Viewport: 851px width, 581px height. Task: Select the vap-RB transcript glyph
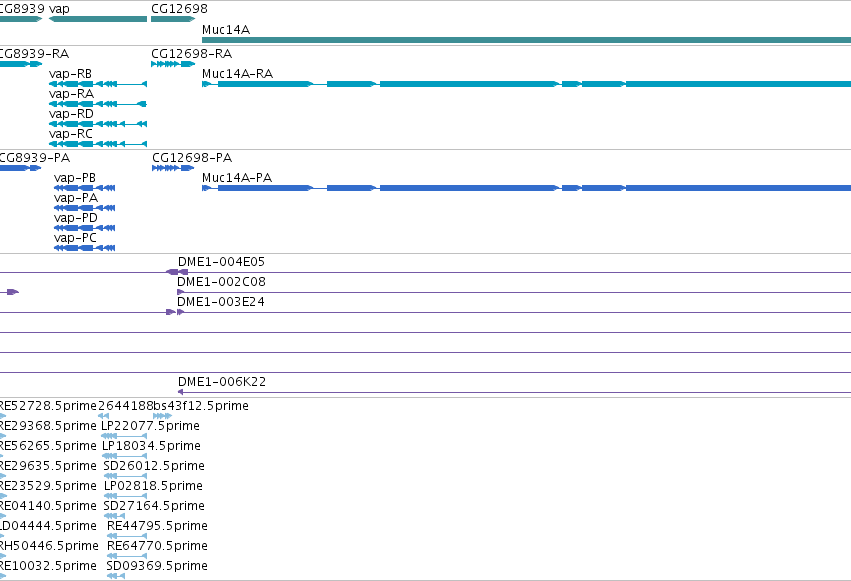(x=98, y=84)
